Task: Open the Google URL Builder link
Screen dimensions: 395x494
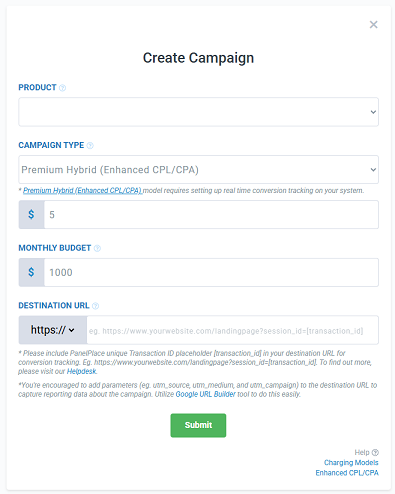Action: click(x=205, y=394)
